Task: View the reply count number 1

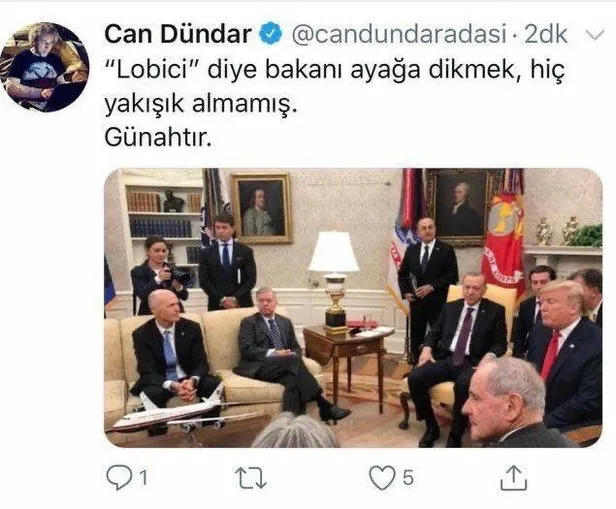Action: [143, 478]
